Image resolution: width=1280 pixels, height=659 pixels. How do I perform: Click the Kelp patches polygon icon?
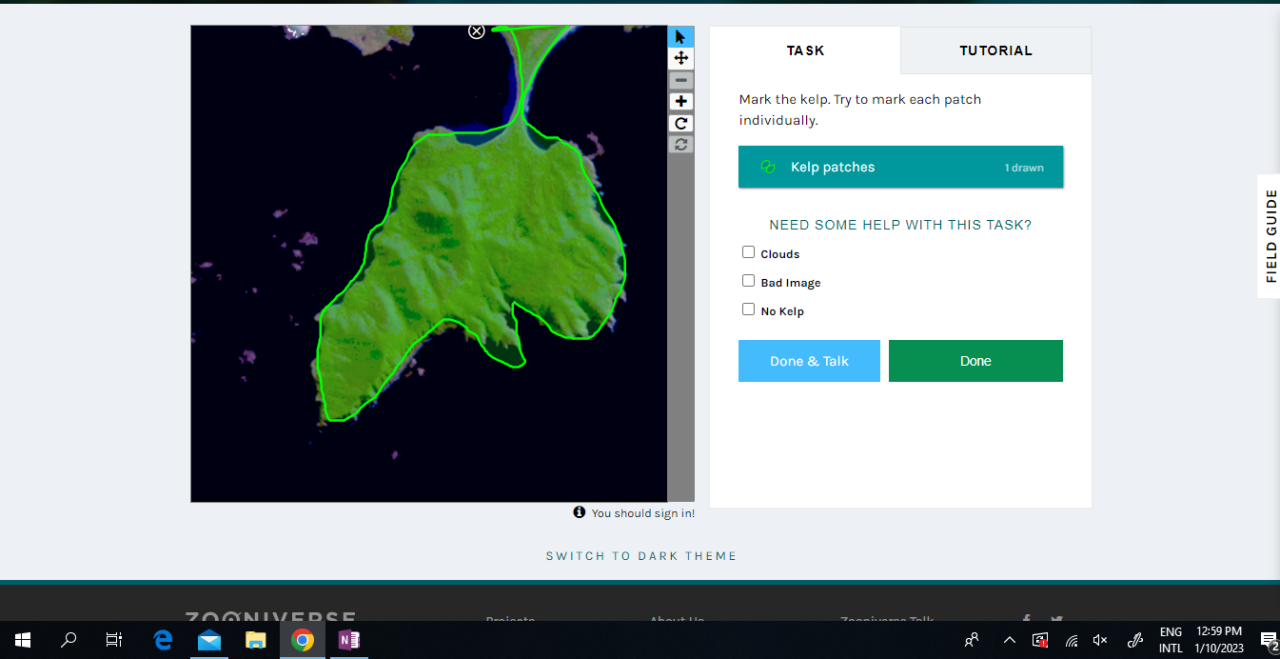(768, 167)
